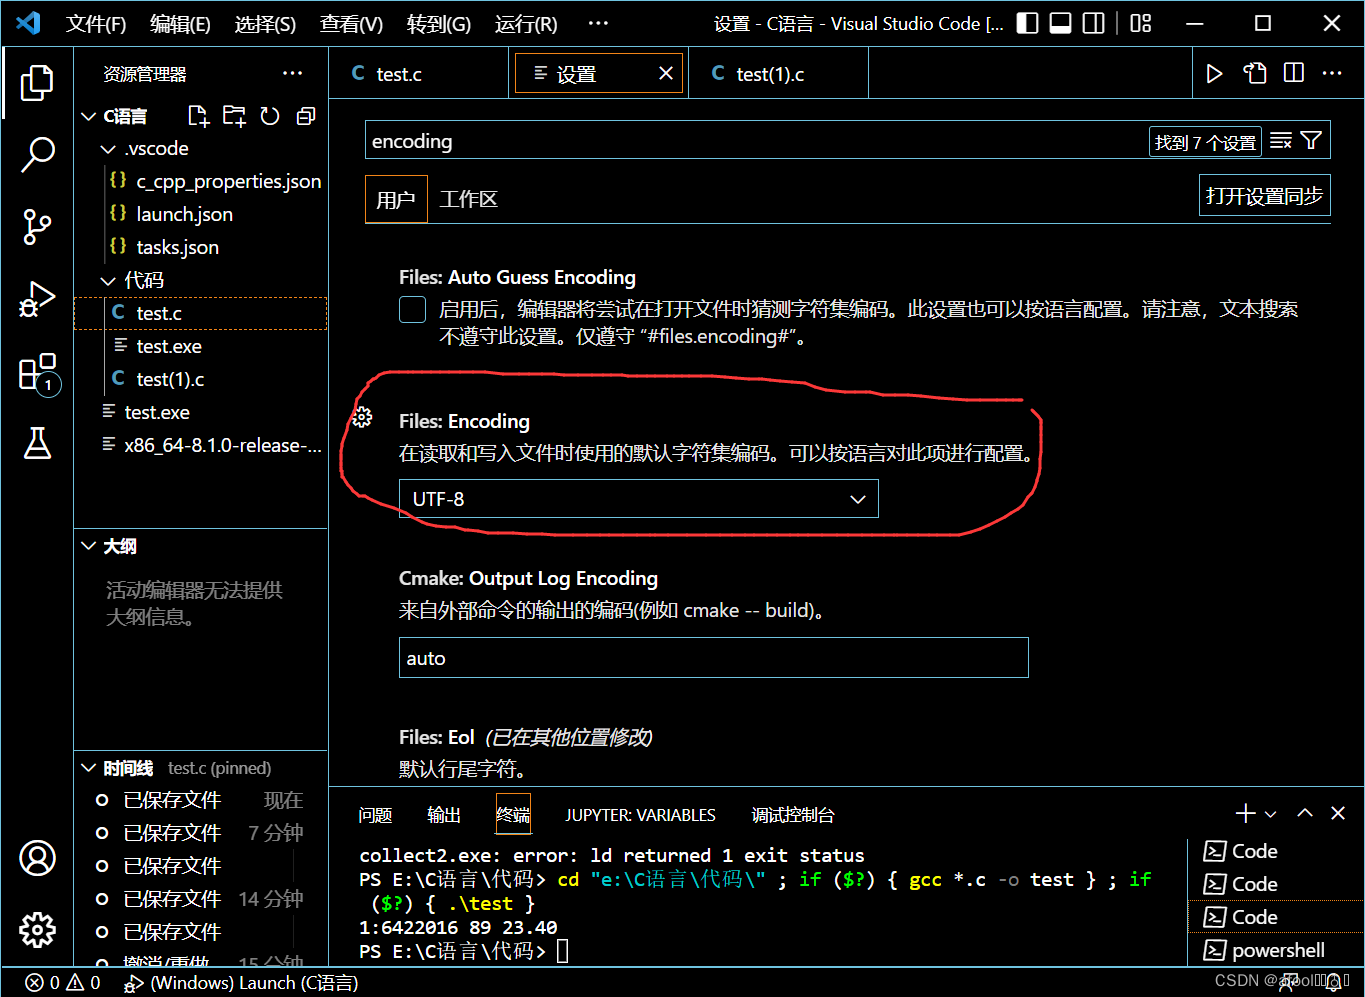Collapse all folders in explorer
This screenshot has width=1365, height=997.
(x=306, y=116)
